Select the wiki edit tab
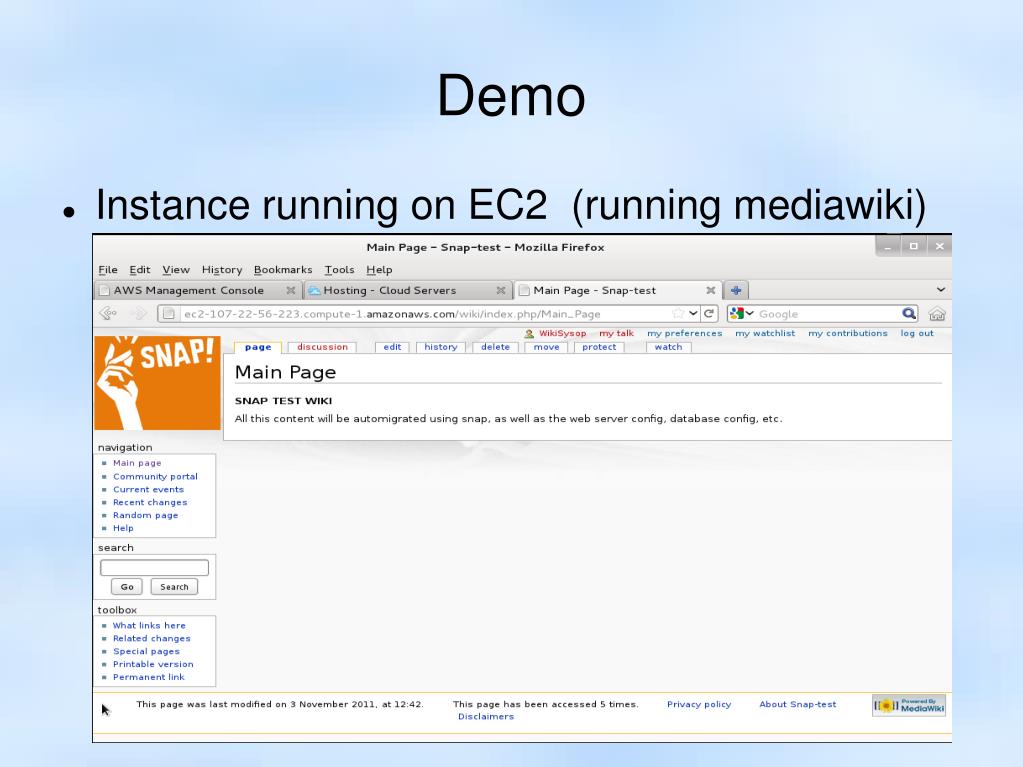The height and width of the screenshot is (767, 1023). coord(392,347)
